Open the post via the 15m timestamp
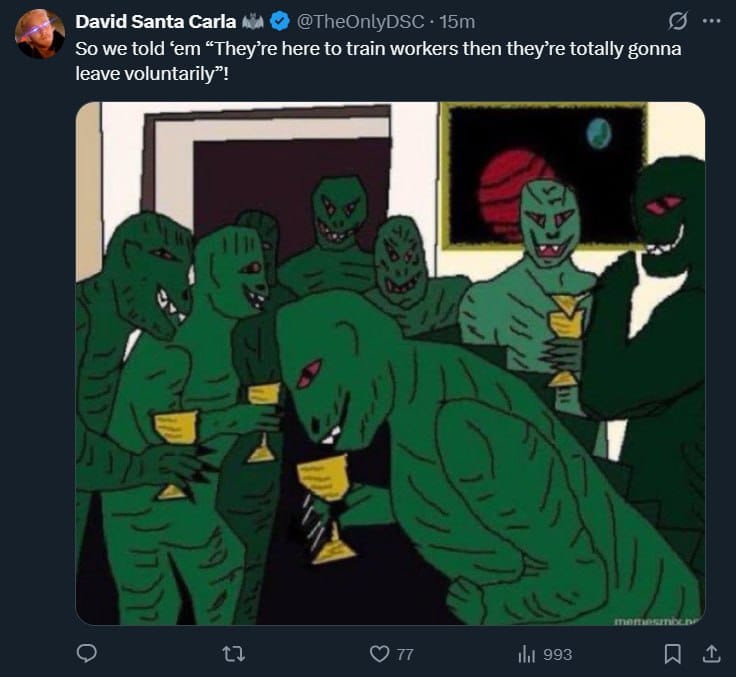The width and height of the screenshot is (736, 677). [457, 21]
